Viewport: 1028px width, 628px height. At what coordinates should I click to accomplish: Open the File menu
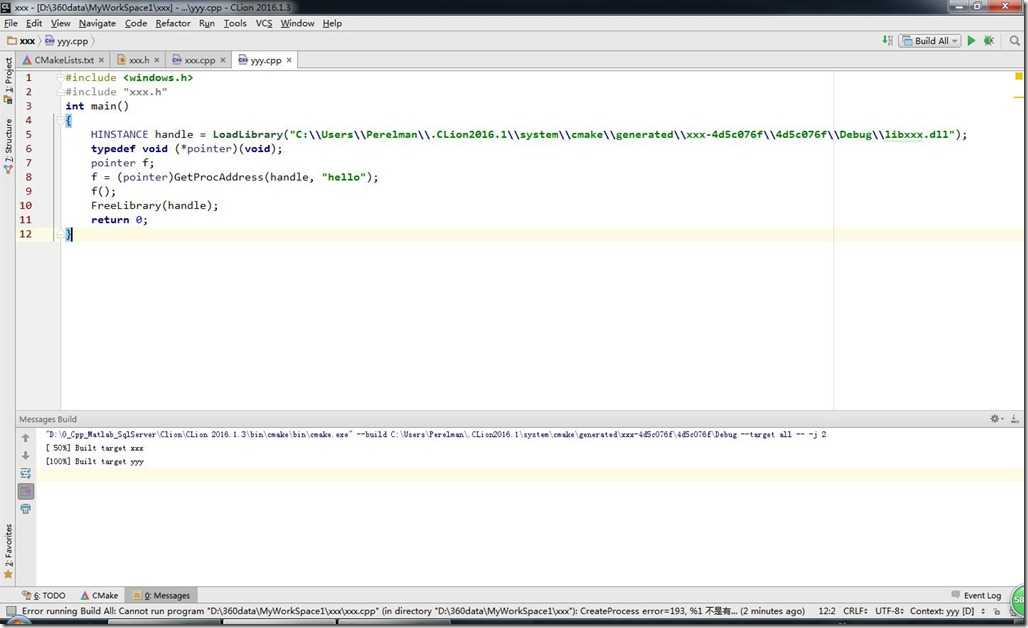(x=10, y=23)
